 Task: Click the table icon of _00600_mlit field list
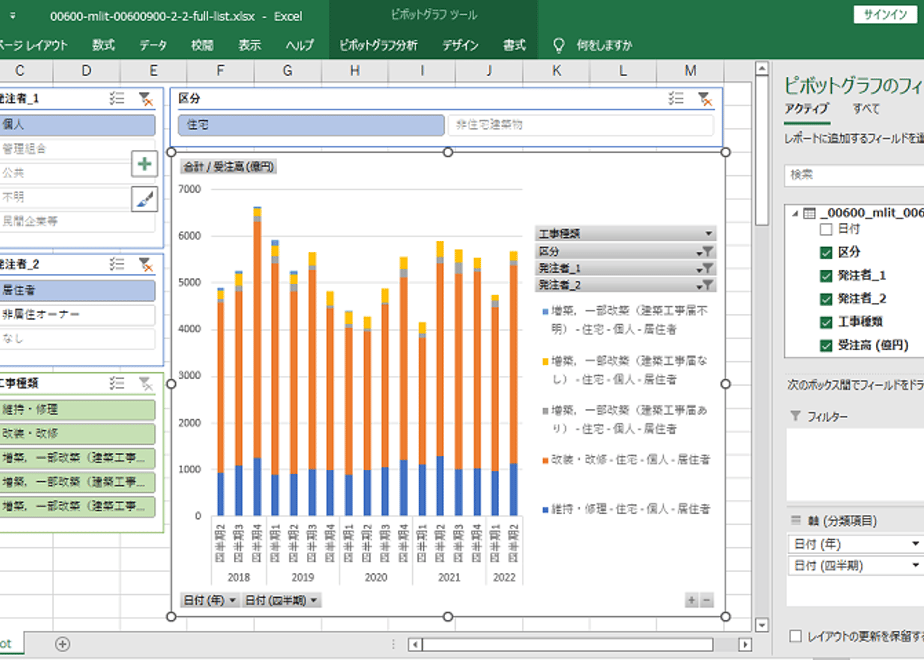pos(810,213)
